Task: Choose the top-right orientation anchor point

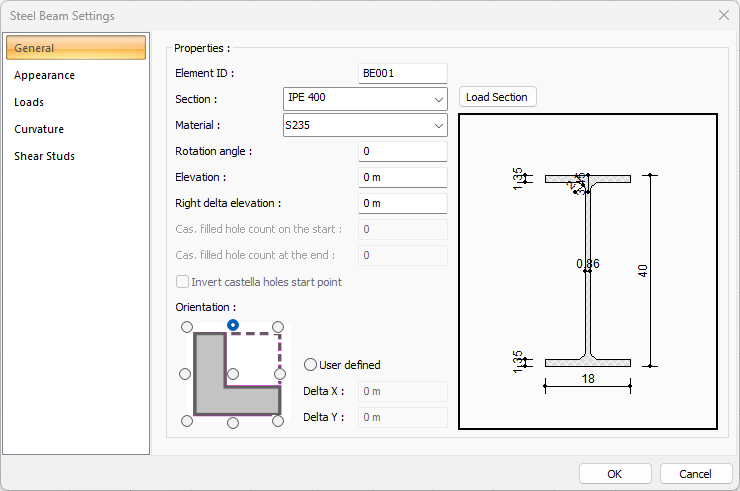Action: click(x=279, y=327)
